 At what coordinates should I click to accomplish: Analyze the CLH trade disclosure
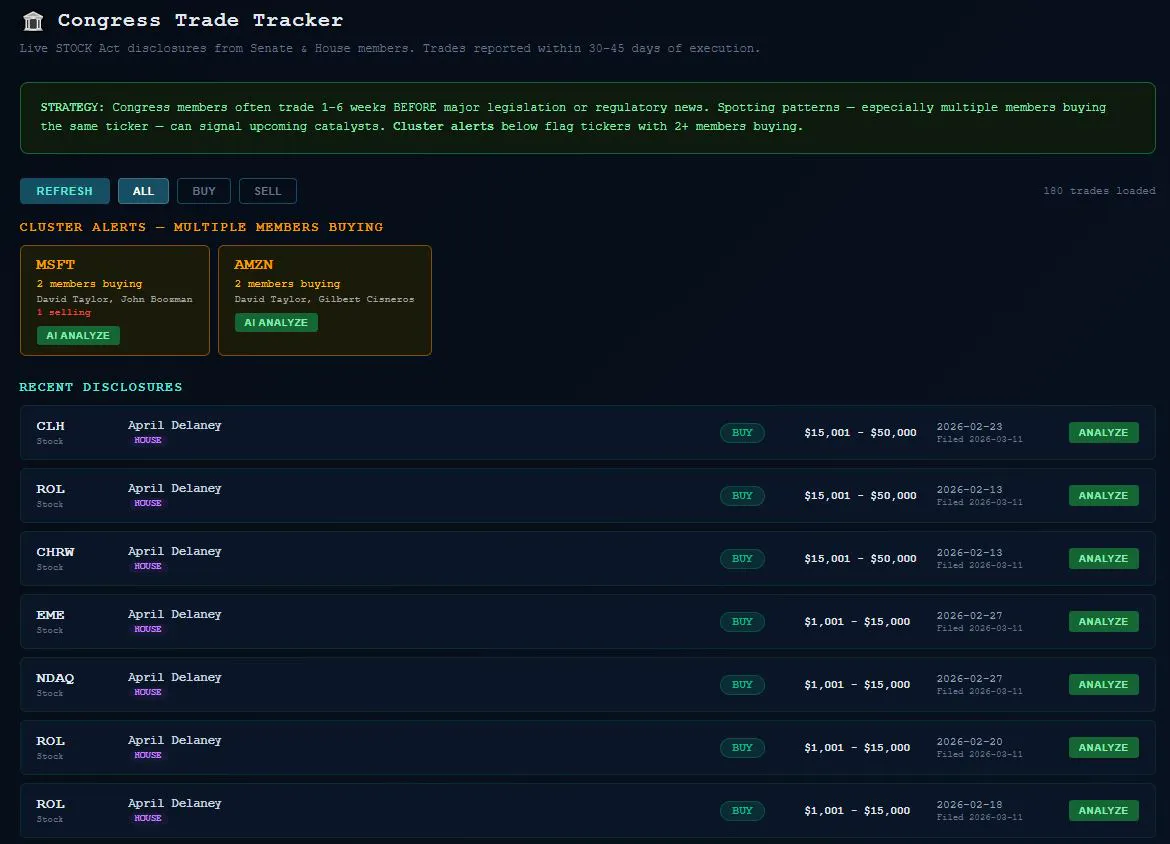[1104, 433]
